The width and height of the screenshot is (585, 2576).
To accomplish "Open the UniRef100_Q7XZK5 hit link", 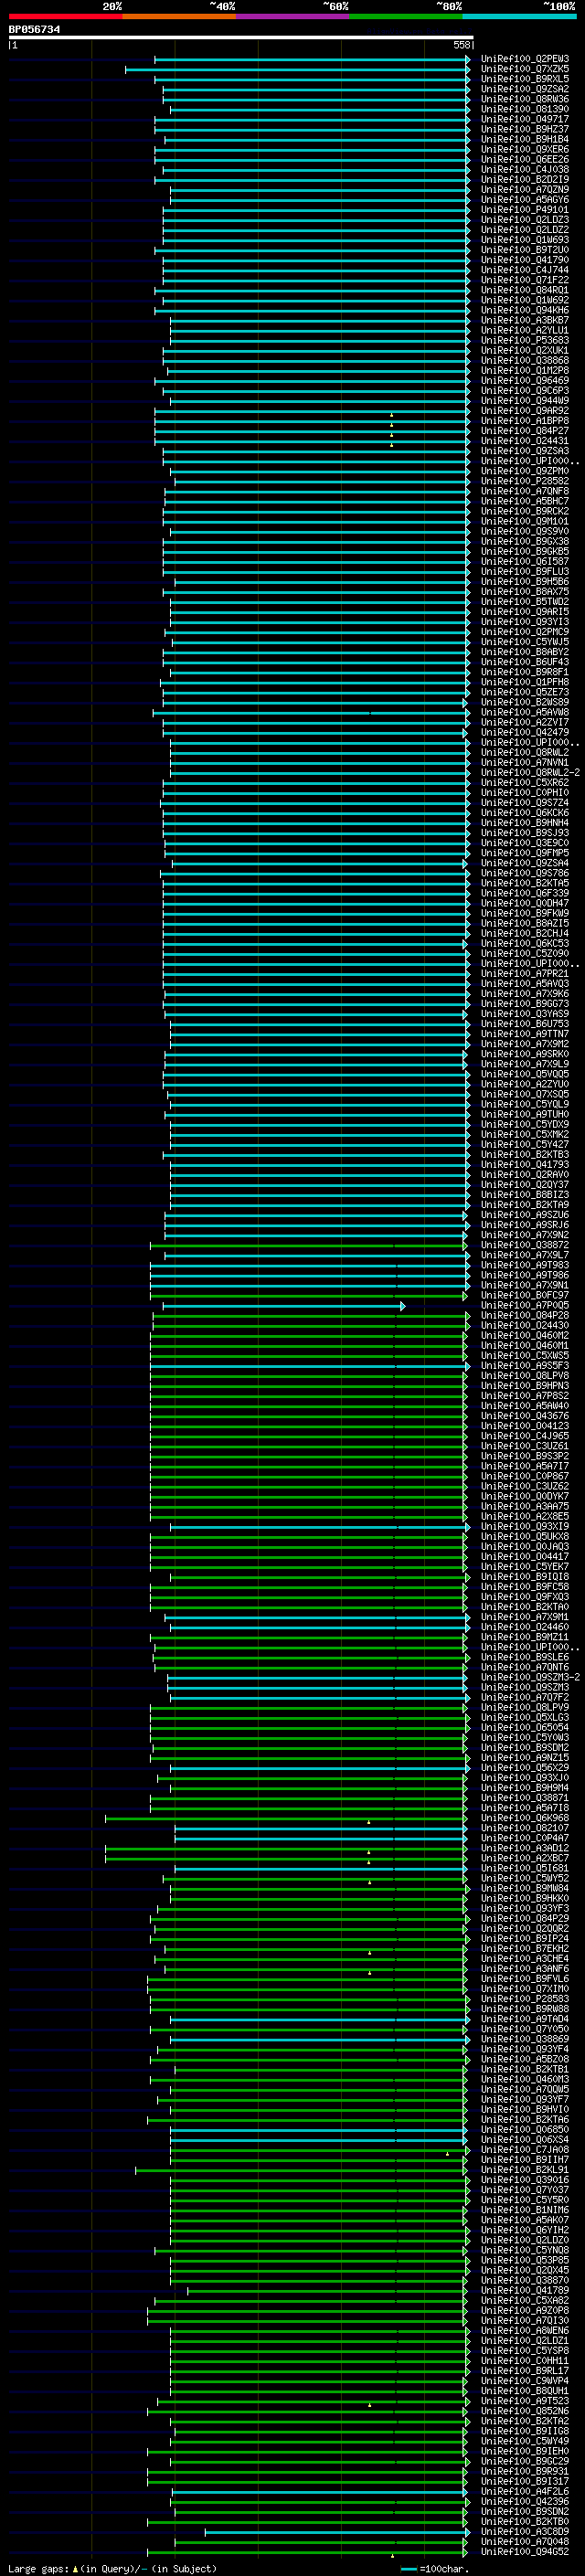I will pyautogui.click(x=525, y=69).
